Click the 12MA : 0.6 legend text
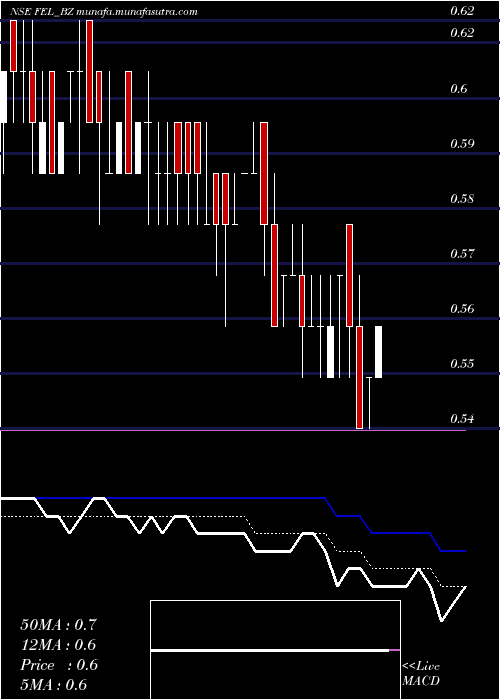Image resolution: width=500 pixels, height=700 pixels. tap(58, 645)
